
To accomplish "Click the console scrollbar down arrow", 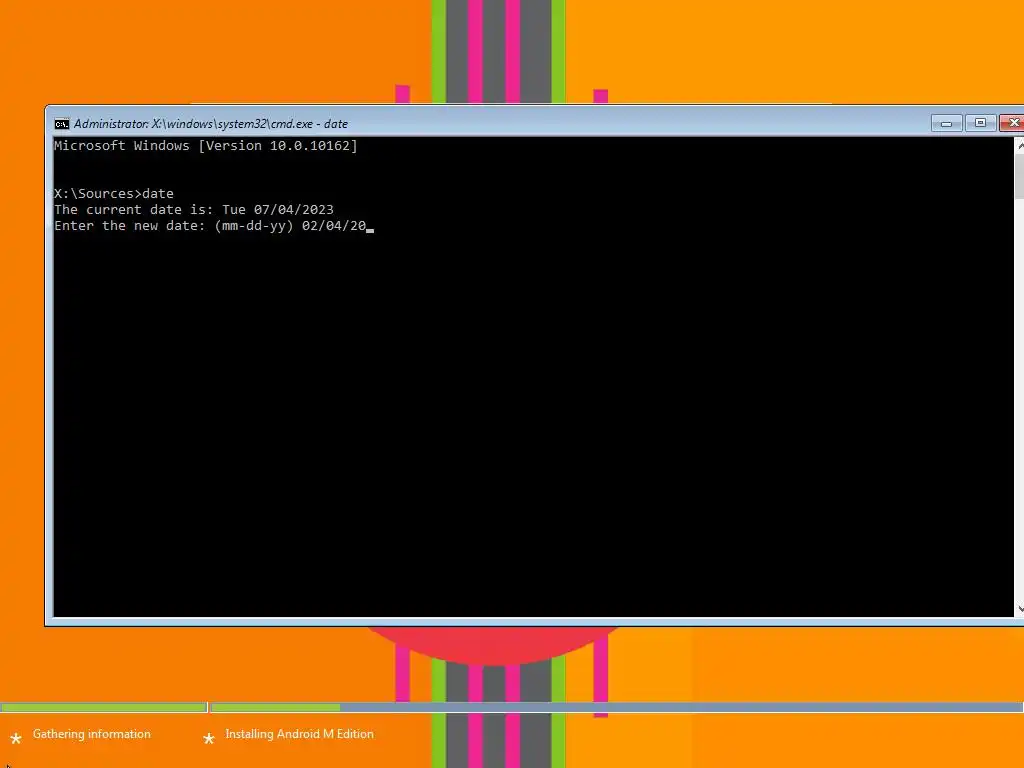I will point(1020,609).
